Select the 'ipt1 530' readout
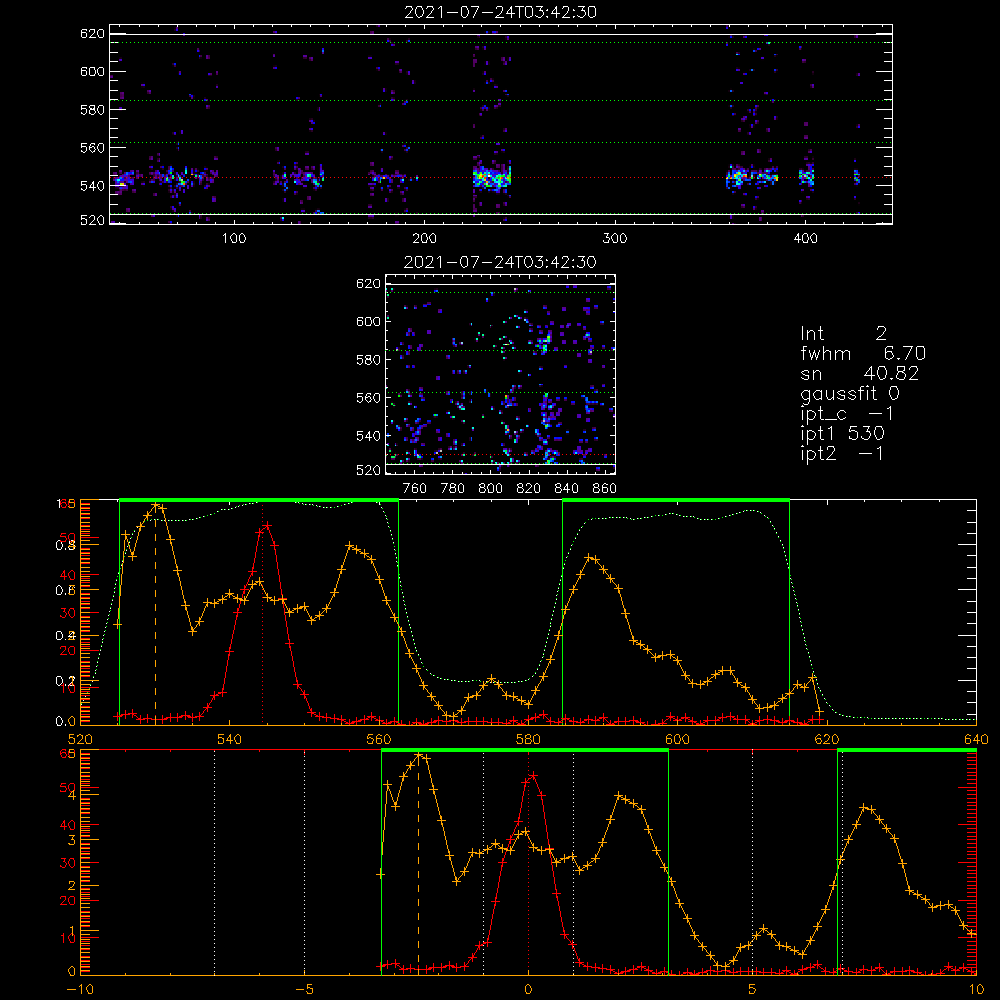The height and width of the screenshot is (1000, 1000). click(x=842, y=434)
